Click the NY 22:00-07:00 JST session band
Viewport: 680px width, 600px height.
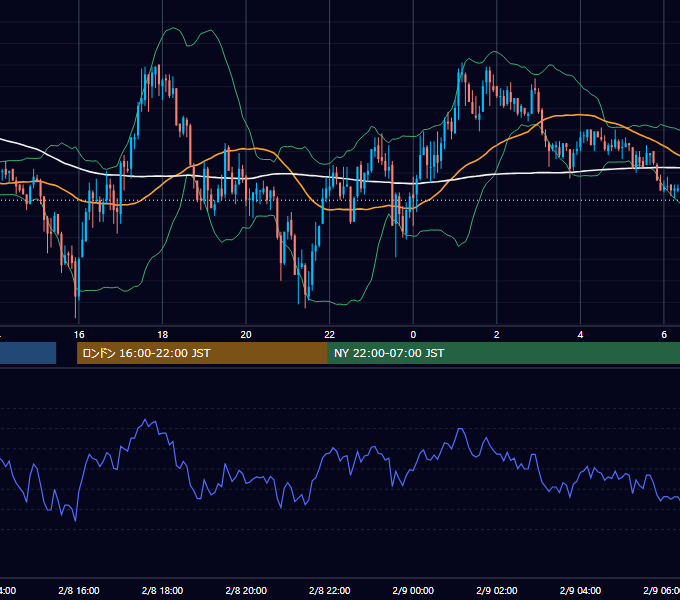click(503, 353)
